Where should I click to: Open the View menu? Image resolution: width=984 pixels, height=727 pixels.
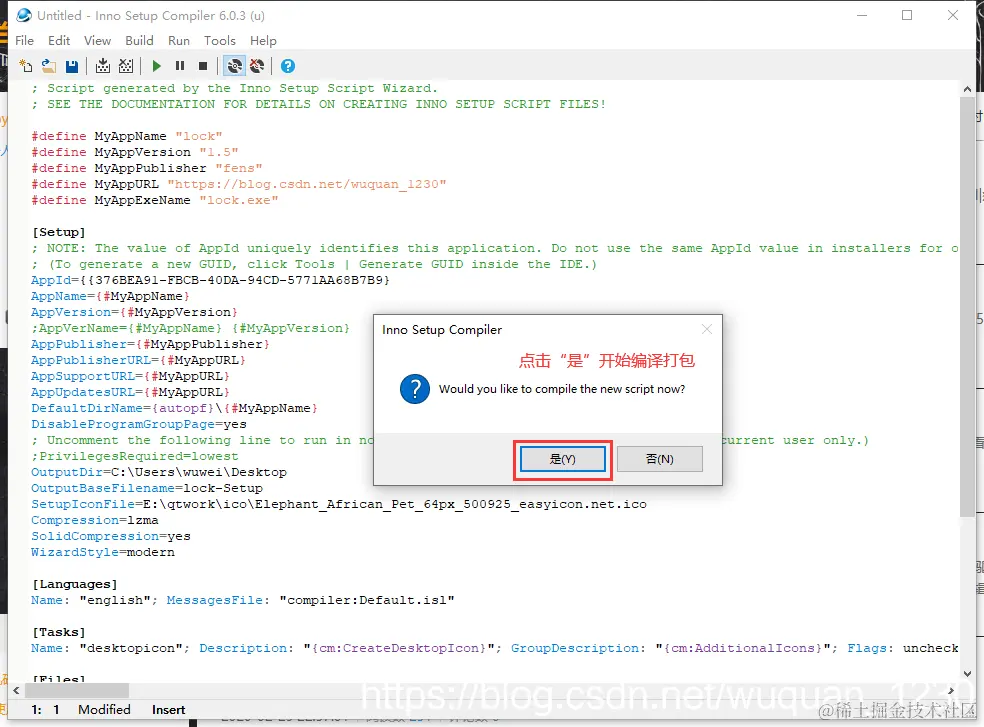click(x=98, y=41)
